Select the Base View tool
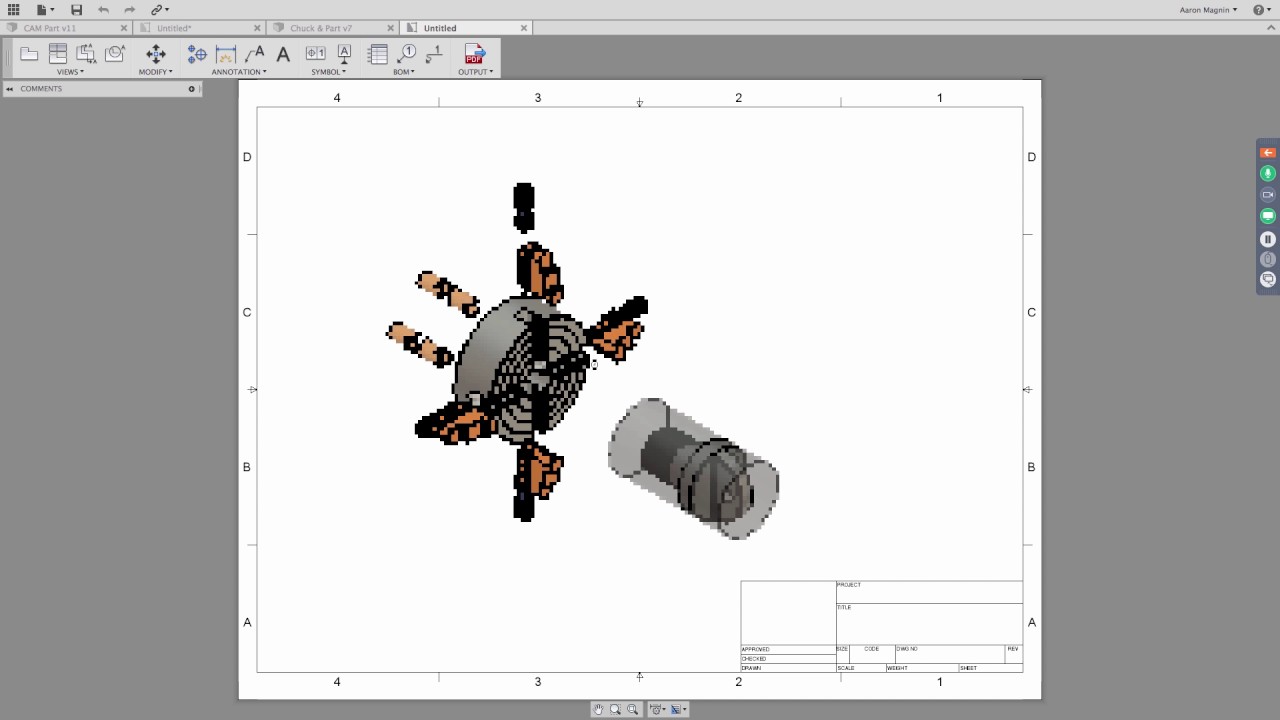The width and height of the screenshot is (1280, 720). pyautogui.click(x=29, y=54)
